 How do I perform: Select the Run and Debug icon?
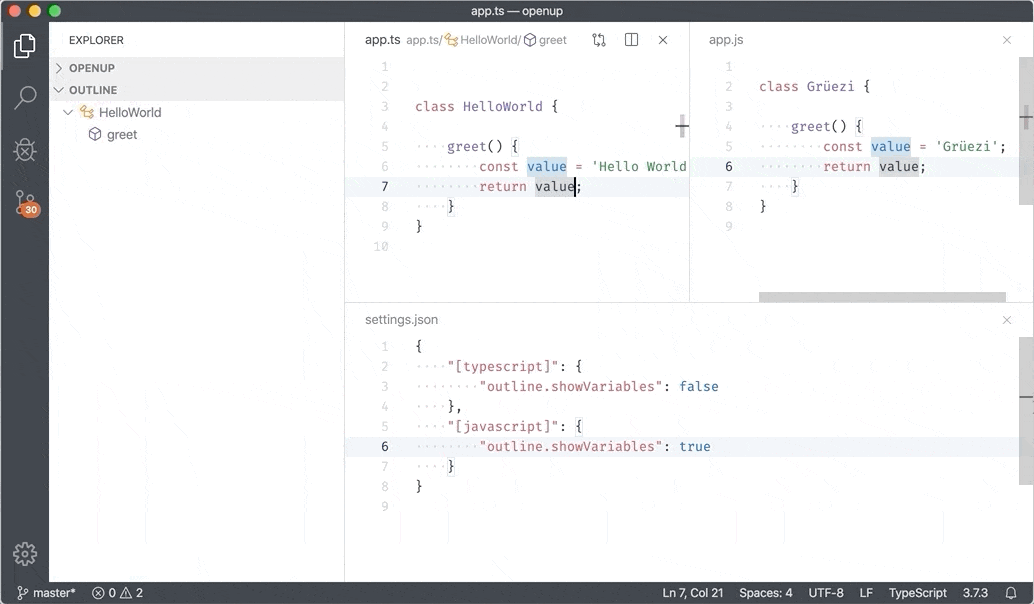pos(25,150)
